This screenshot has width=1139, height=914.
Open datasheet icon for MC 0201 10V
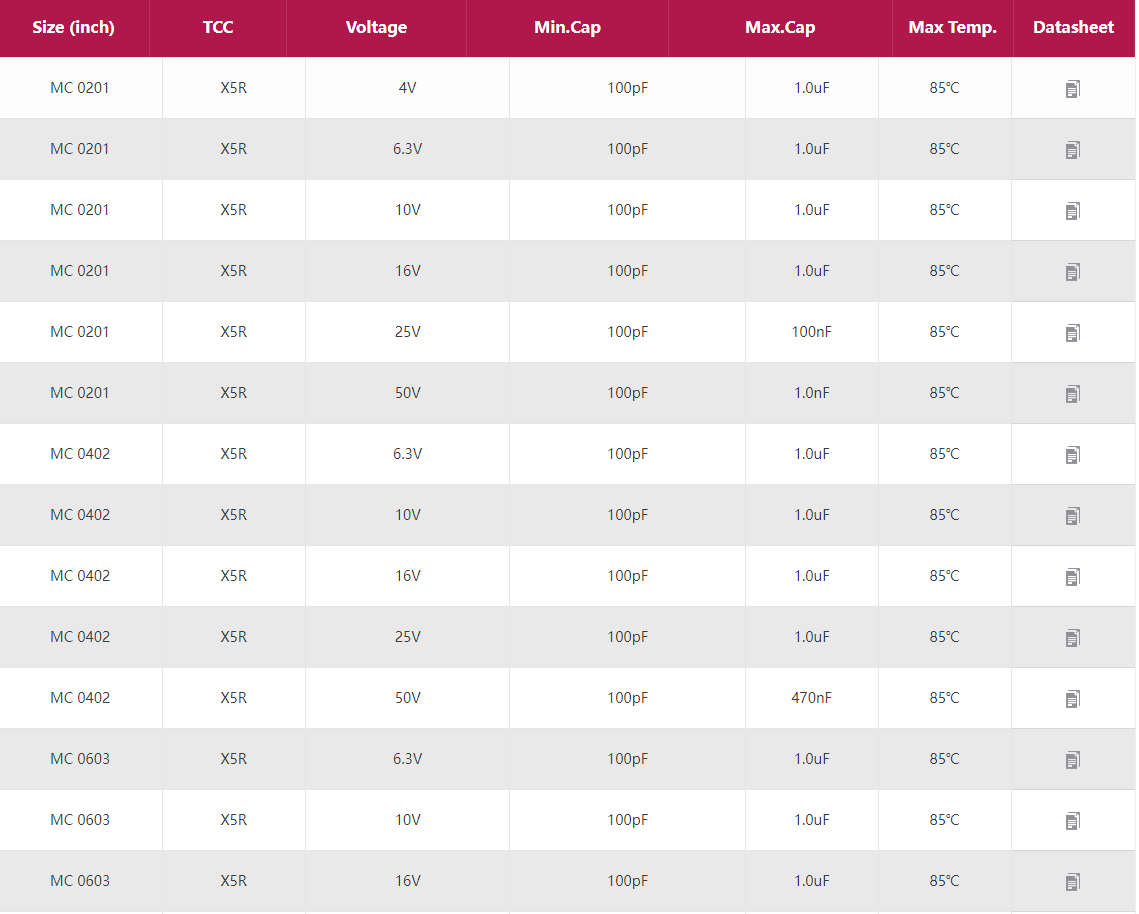(1072, 211)
